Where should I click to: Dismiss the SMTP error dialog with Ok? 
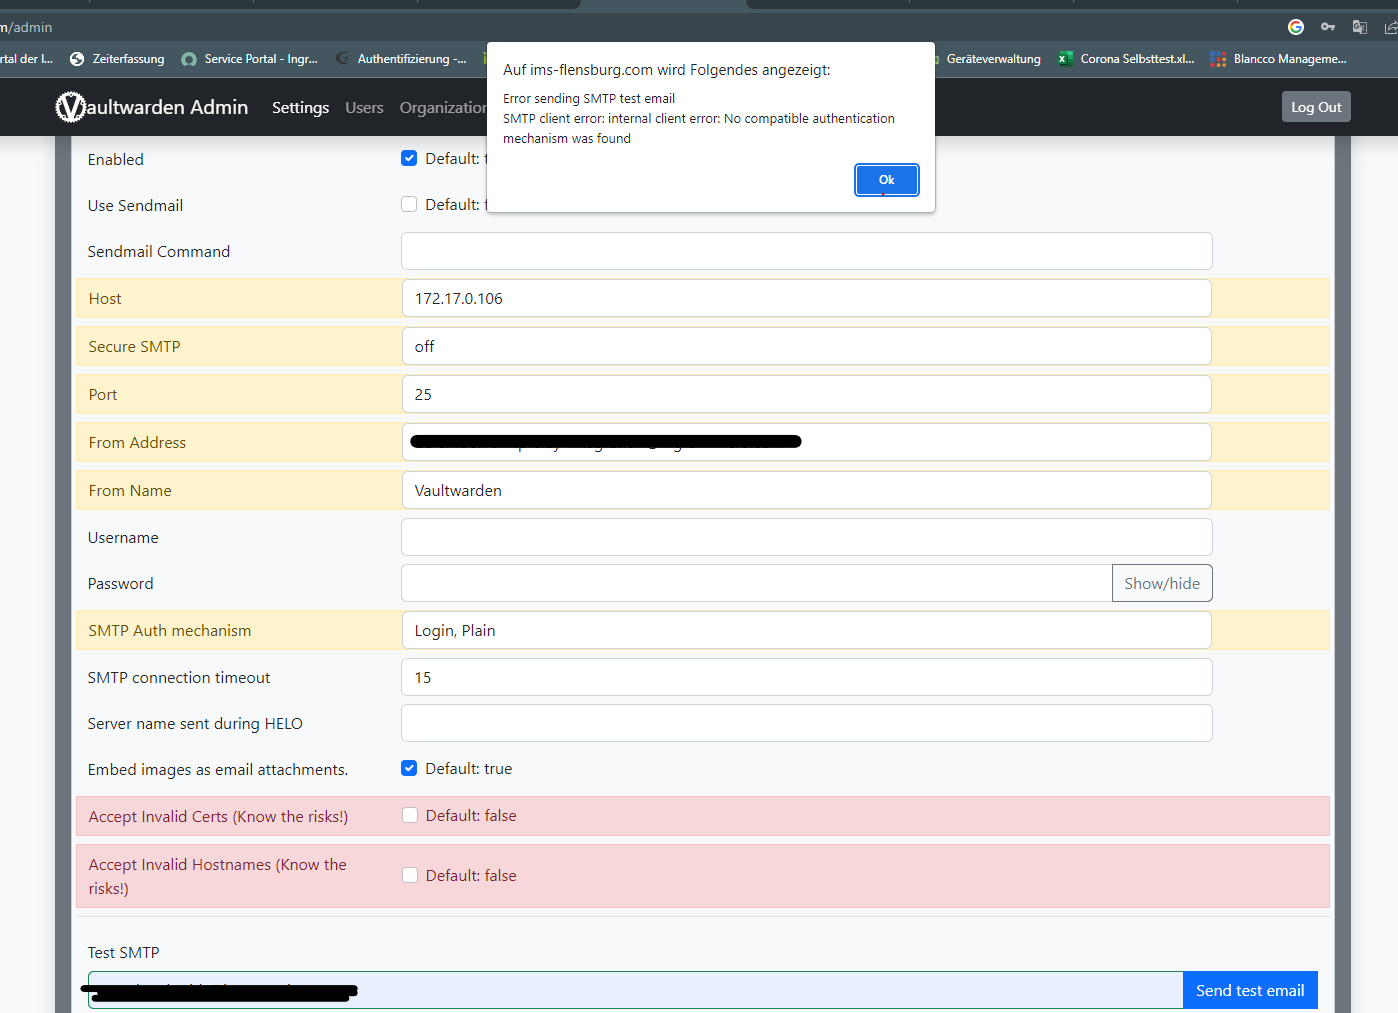(886, 180)
